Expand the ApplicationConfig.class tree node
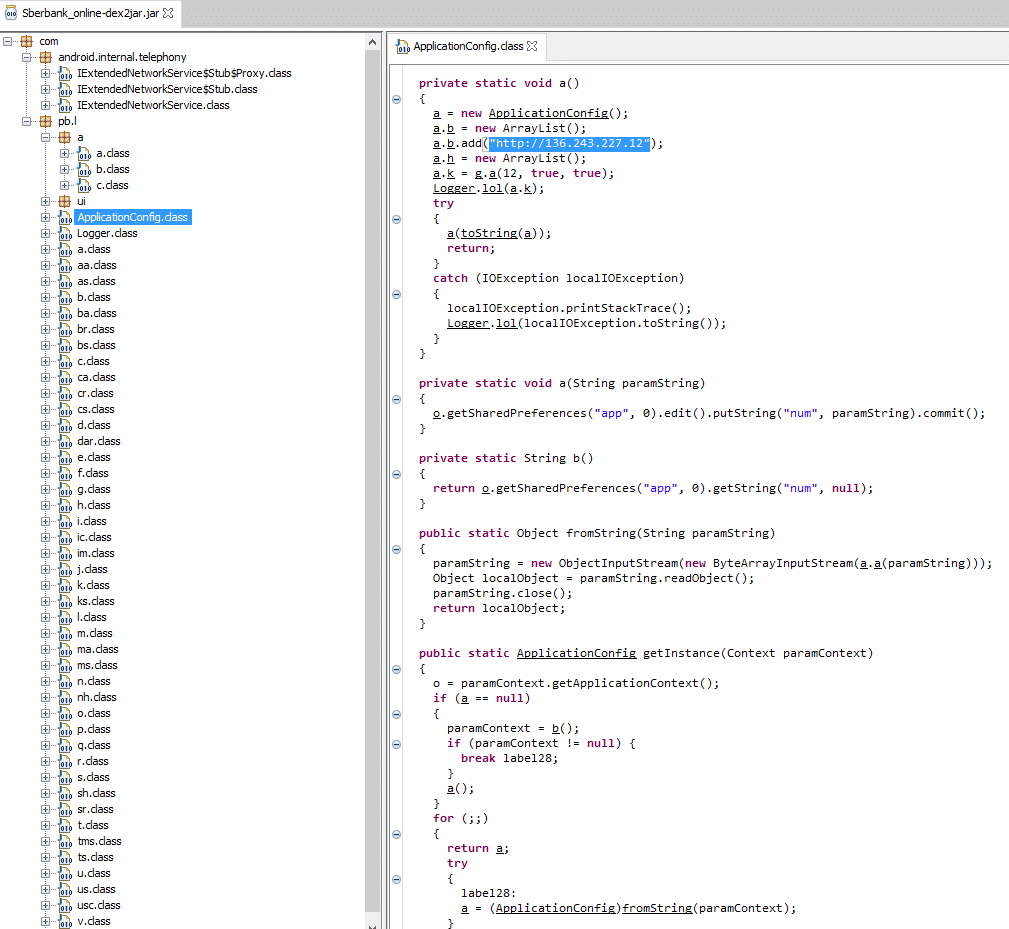1009x929 pixels. click(45, 217)
